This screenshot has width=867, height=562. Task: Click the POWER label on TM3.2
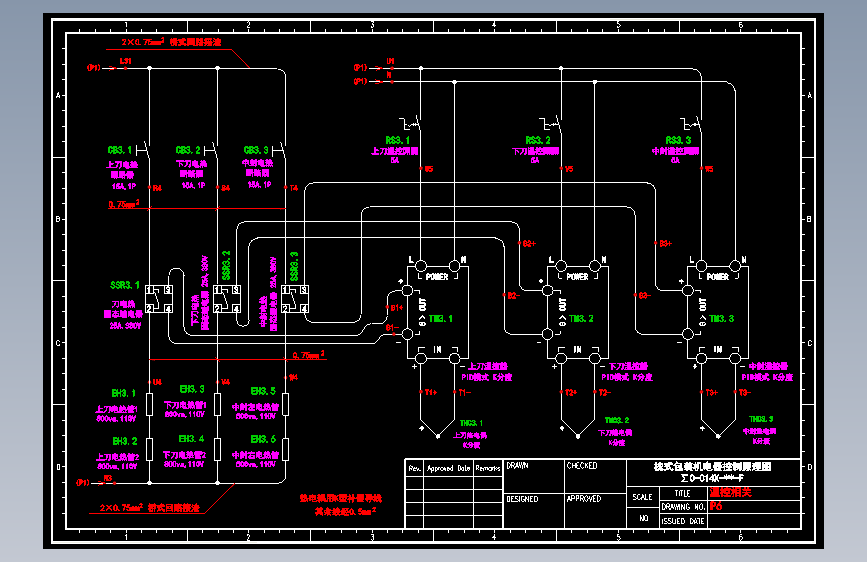[577, 277]
